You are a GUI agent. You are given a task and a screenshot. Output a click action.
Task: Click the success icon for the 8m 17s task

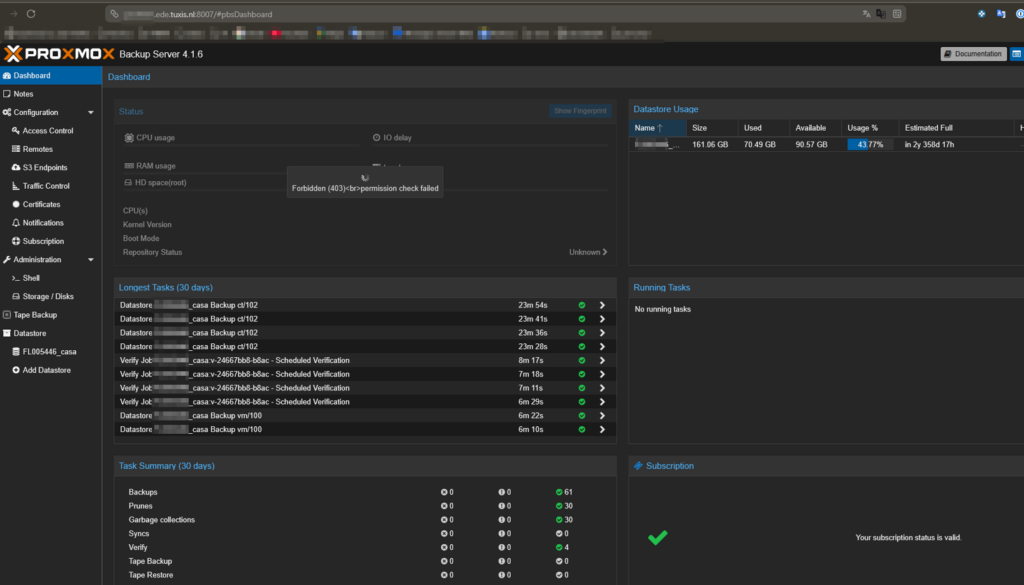[x=582, y=360]
